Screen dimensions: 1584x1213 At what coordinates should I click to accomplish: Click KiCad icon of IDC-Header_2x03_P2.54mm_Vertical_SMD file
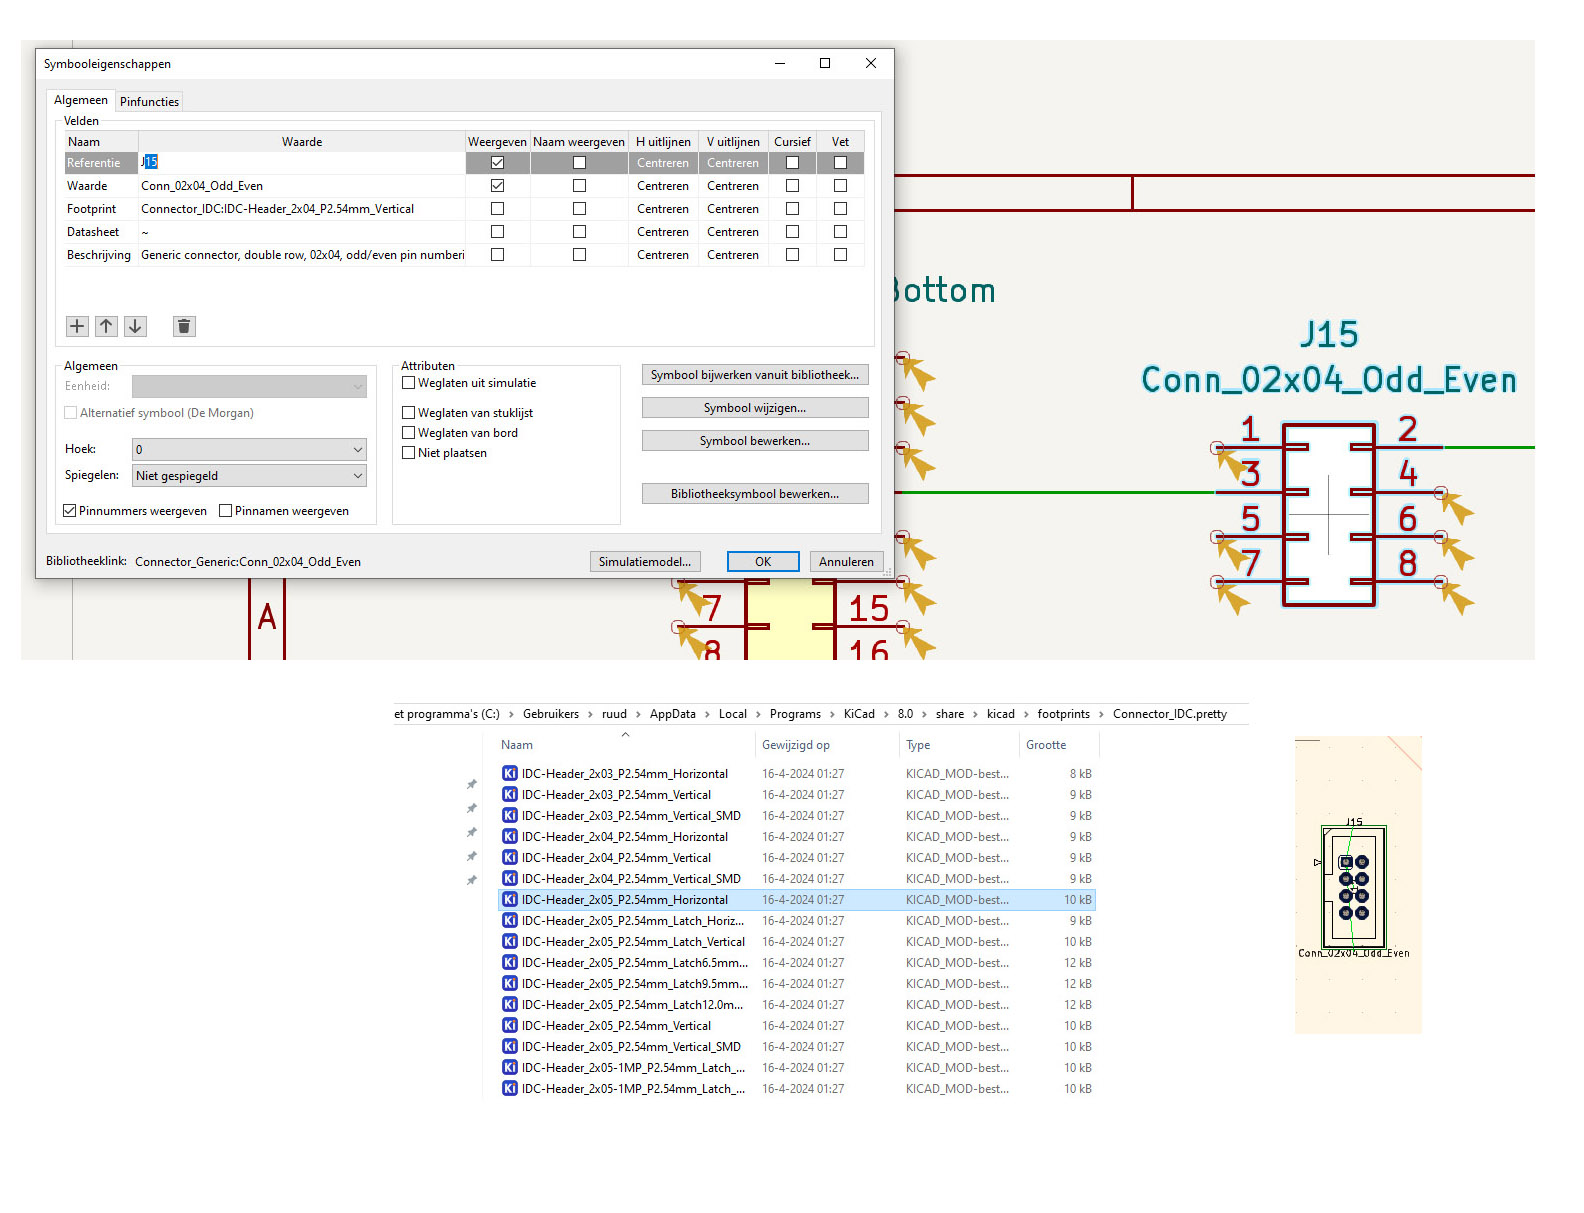point(510,815)
